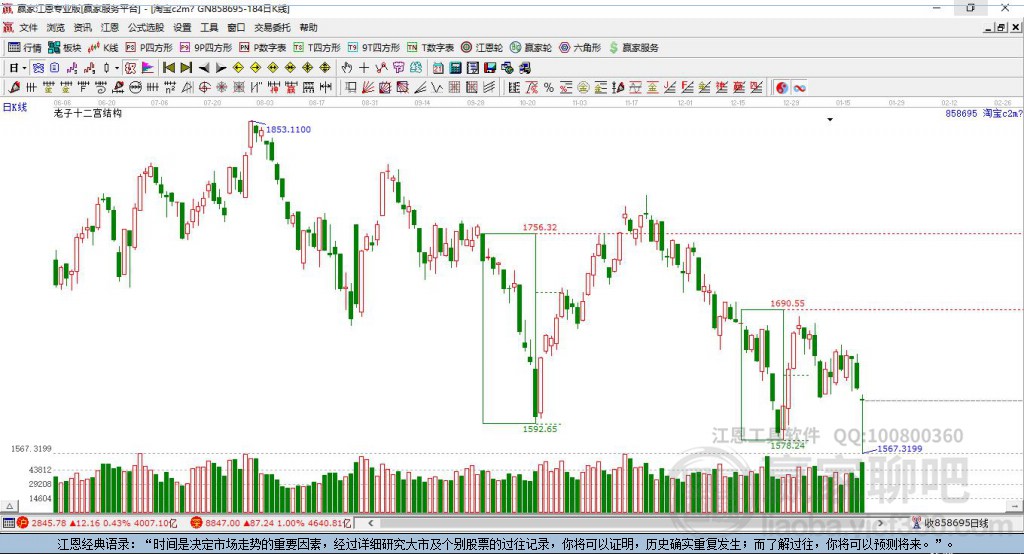The image size is (1024, 554).
Task: Open the 工具 menu
Action: (209, 27)
